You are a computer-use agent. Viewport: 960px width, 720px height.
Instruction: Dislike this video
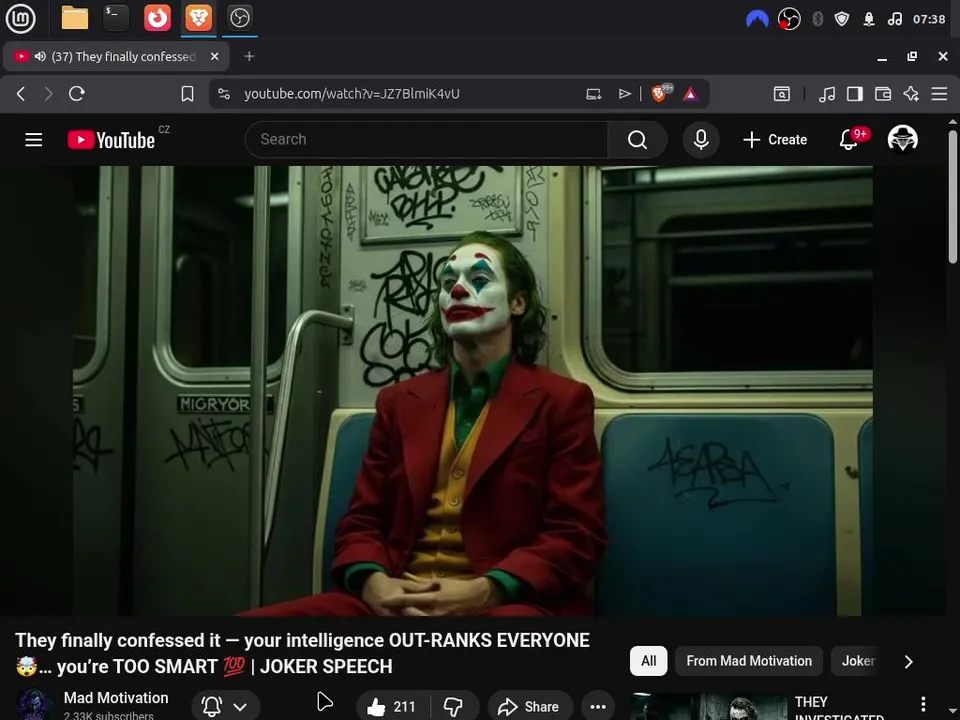coord(454,707)
